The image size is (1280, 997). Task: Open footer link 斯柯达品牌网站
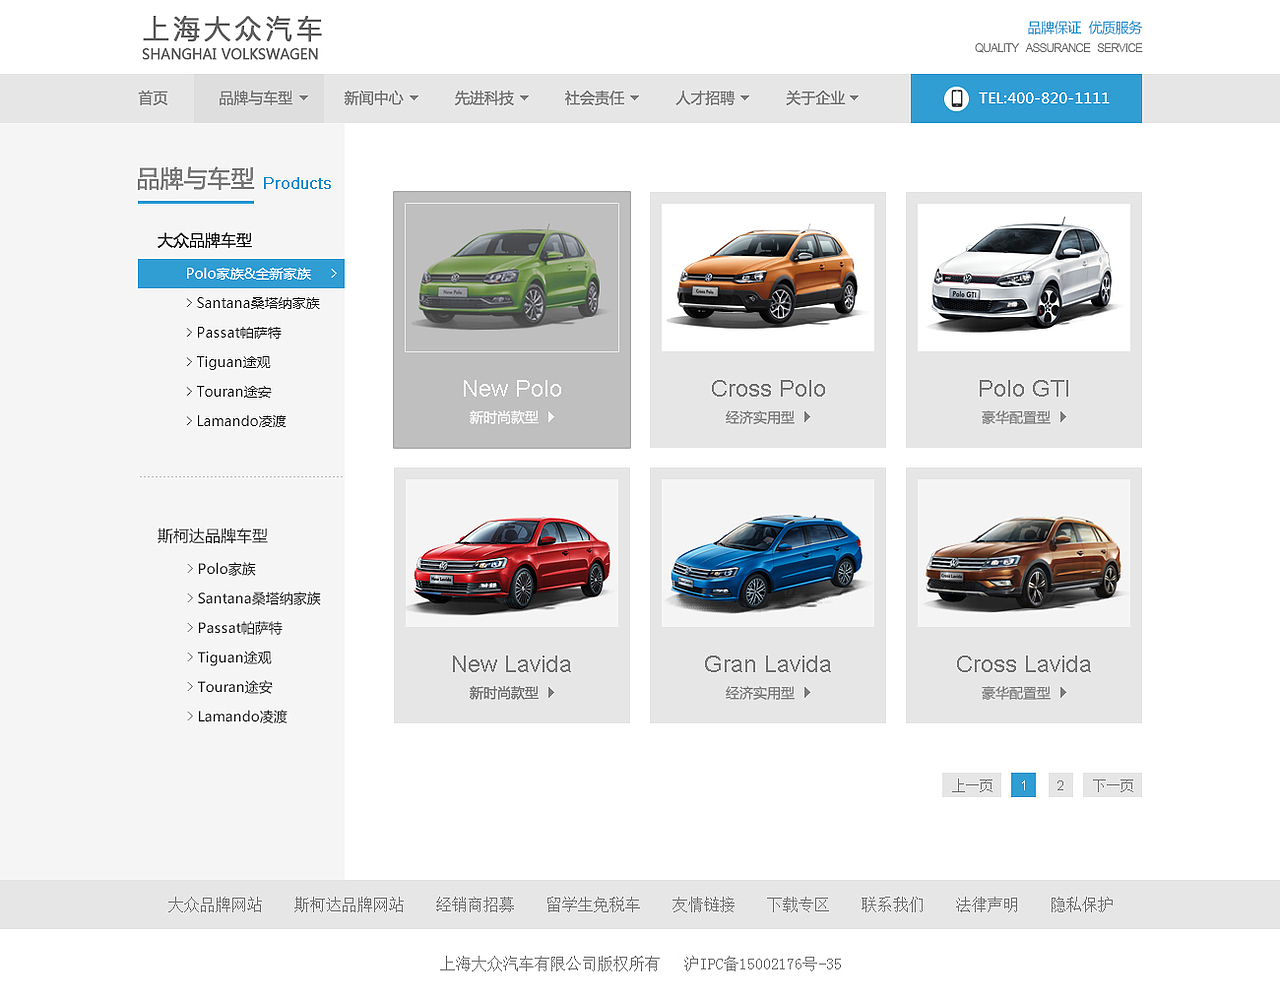click(349, 905)
